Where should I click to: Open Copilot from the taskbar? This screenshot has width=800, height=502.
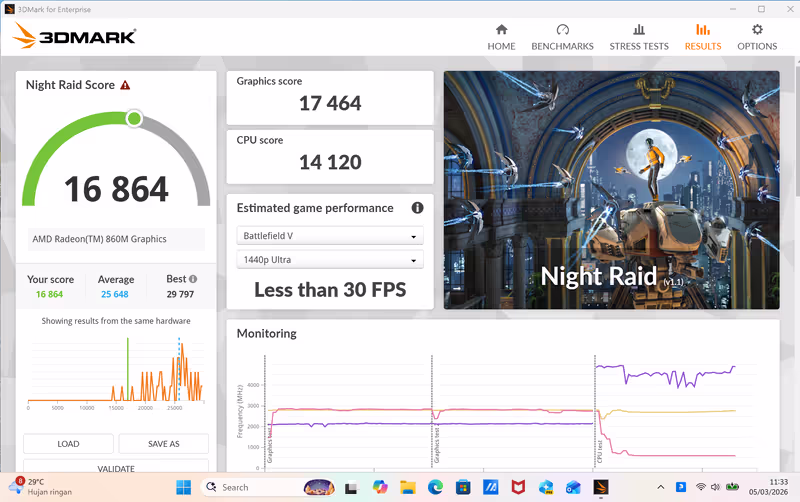[x=379, y=487]
